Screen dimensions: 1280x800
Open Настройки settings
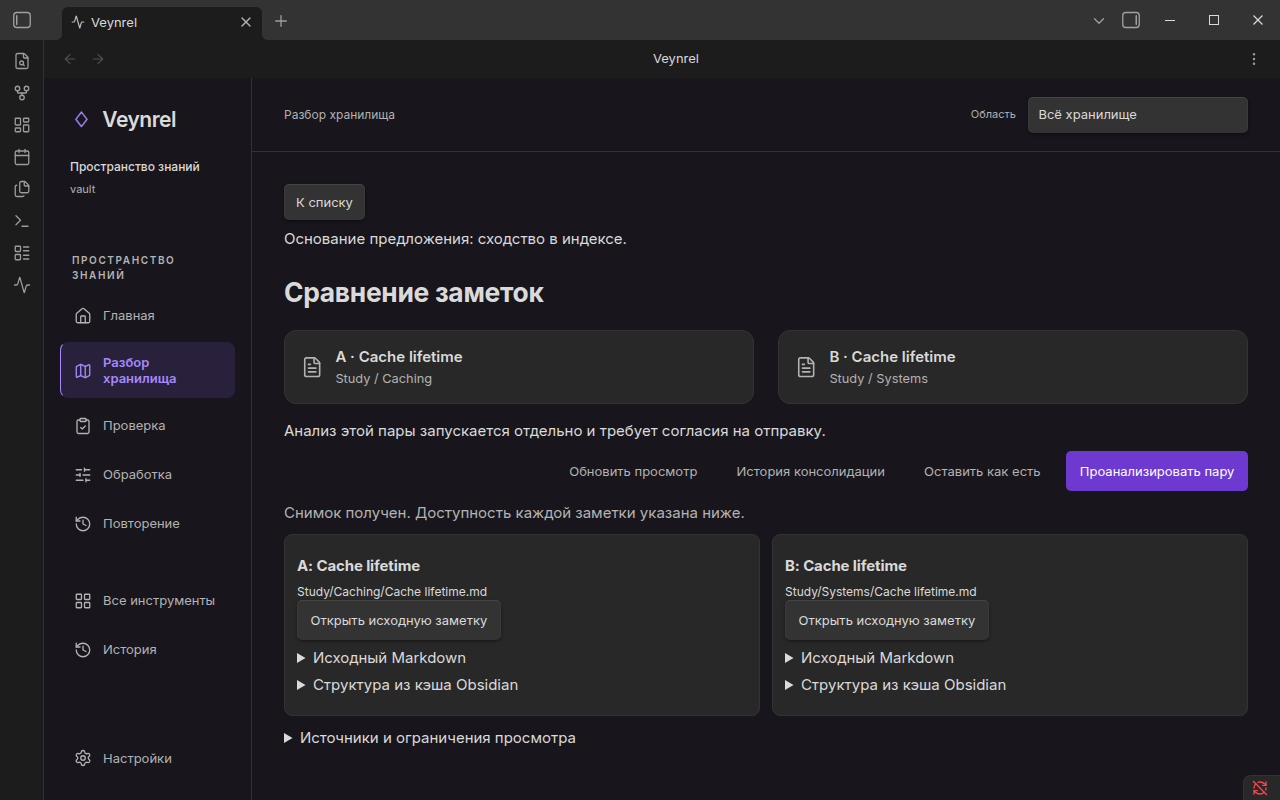pyautogui.click(x=147, y=759)
